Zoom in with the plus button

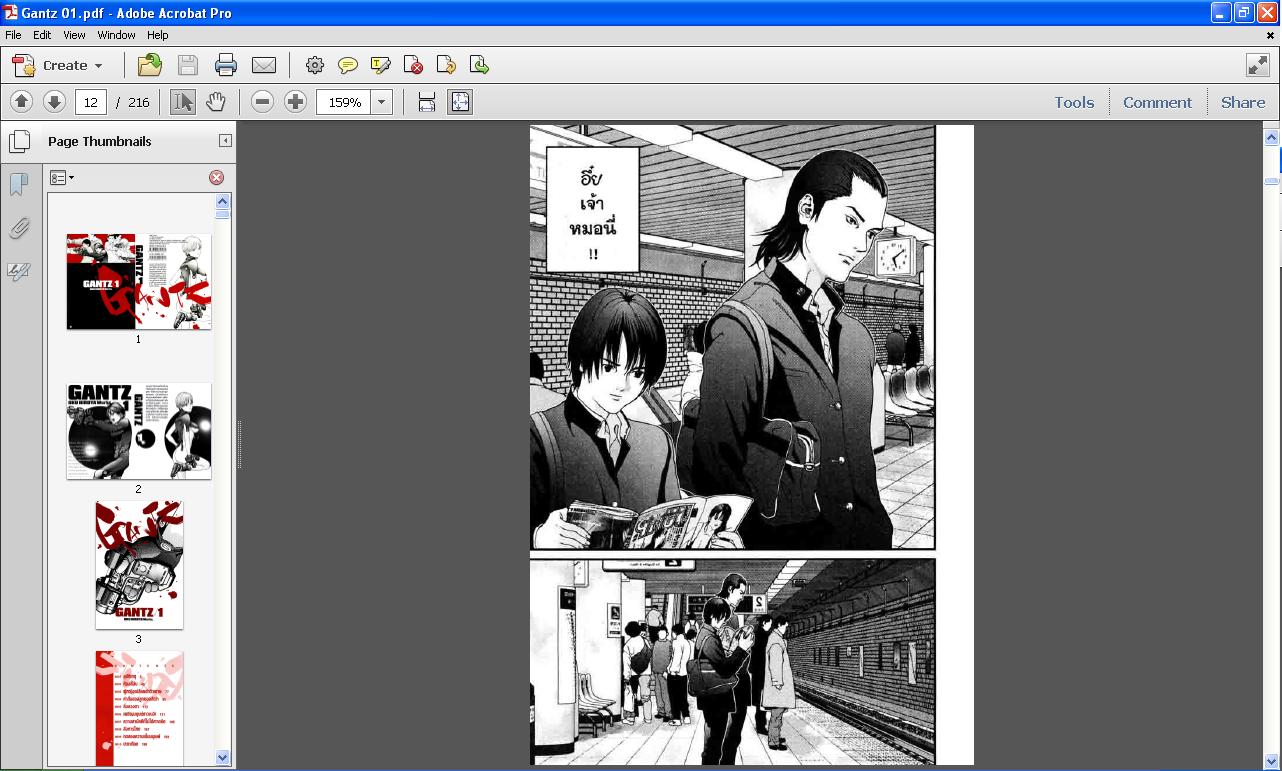tap(295, 102)
